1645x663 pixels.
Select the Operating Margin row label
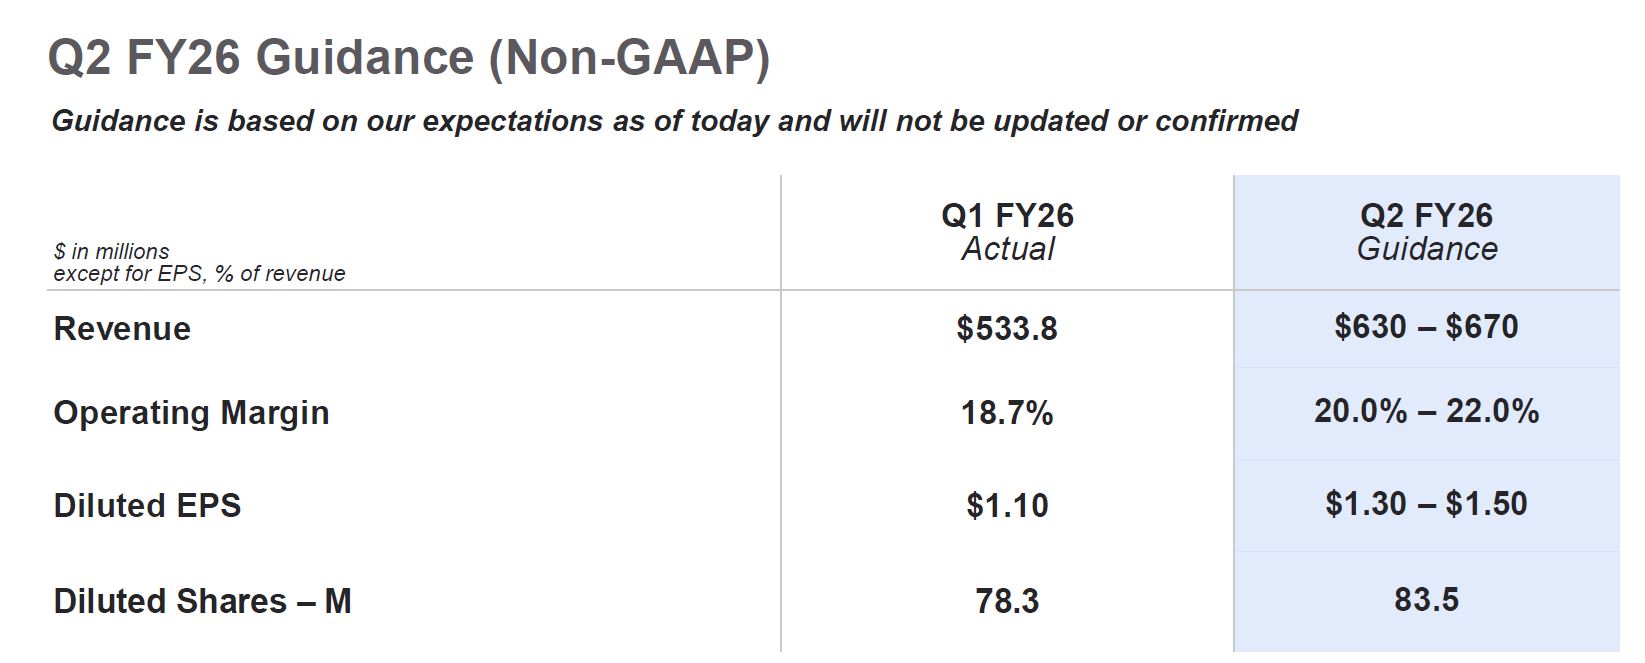point(191,413)
